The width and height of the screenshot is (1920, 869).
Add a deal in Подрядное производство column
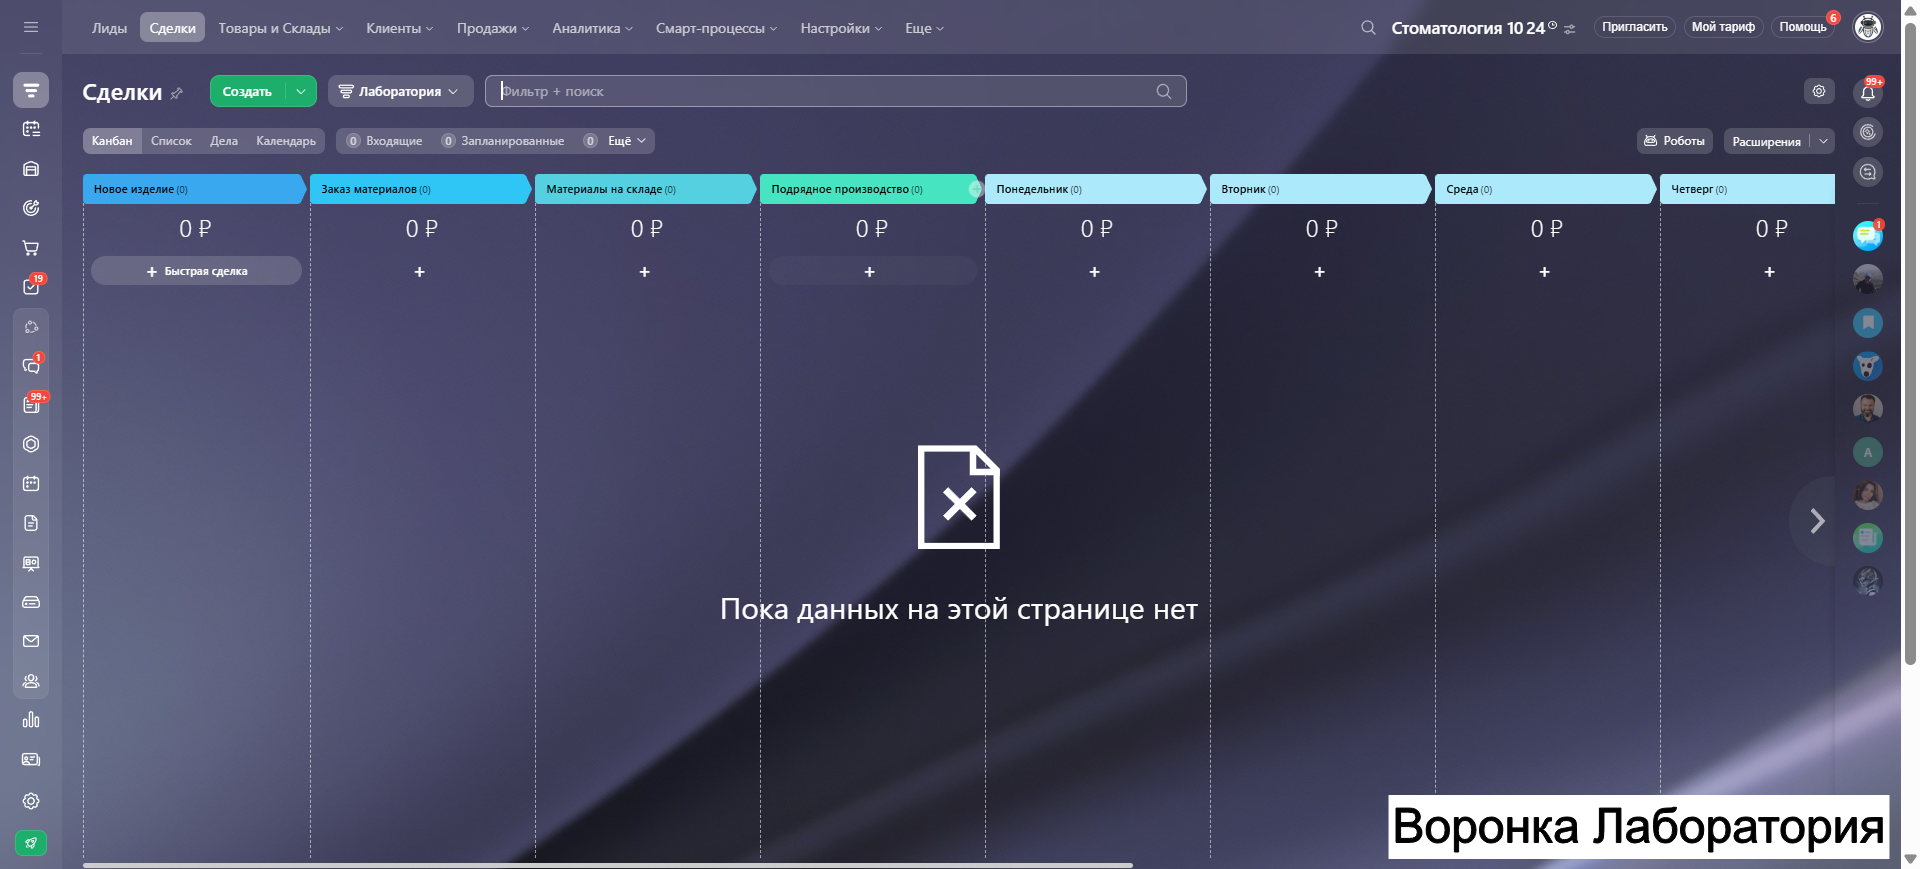pos(870,271)
